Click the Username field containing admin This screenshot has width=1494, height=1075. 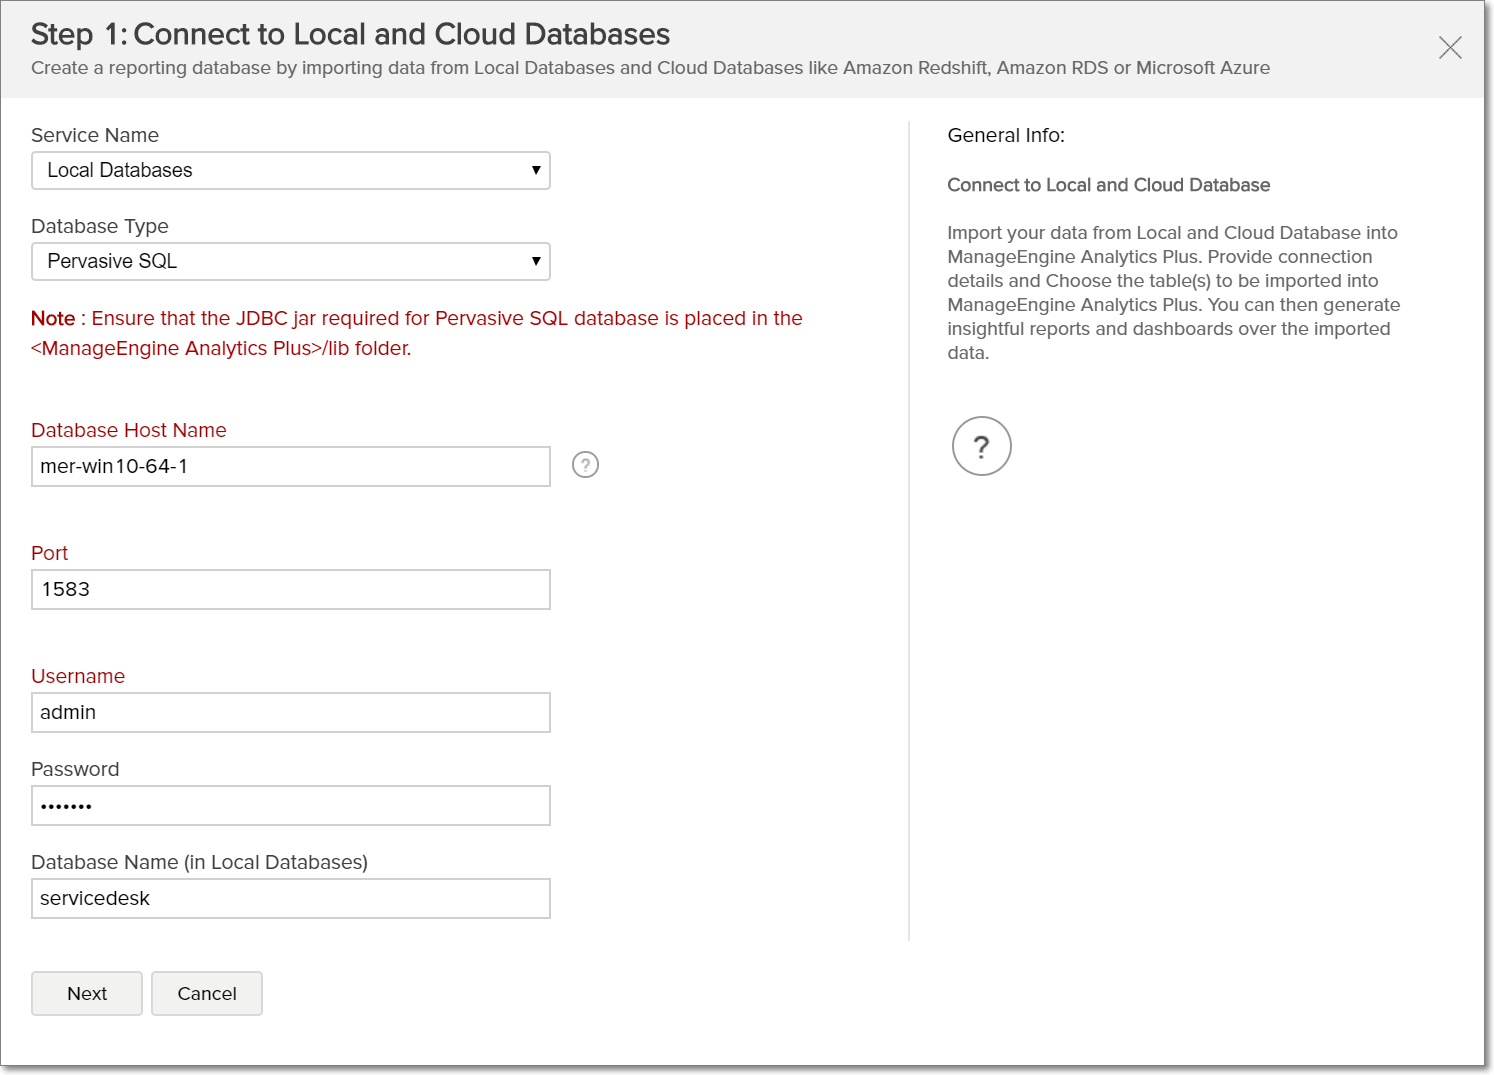tap(290, 712)
